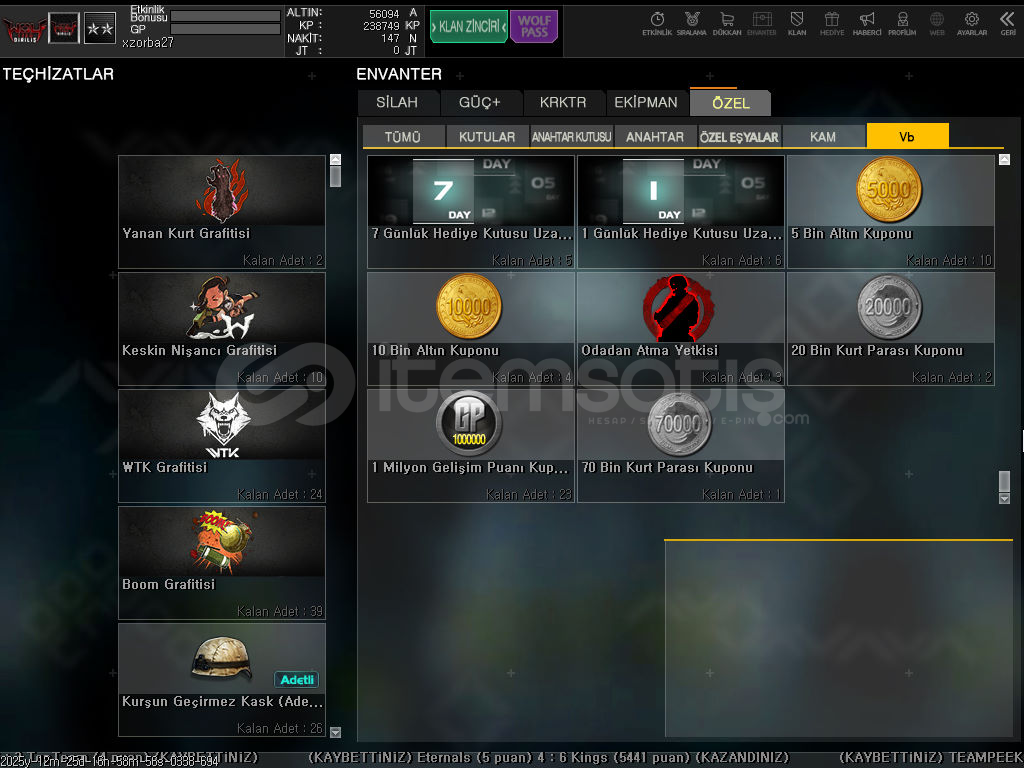The width and height of the screenshot is (1024, 768).
Task: Select Kurşun Geçirmez Kask helmet item
Action: coord(222,679)
